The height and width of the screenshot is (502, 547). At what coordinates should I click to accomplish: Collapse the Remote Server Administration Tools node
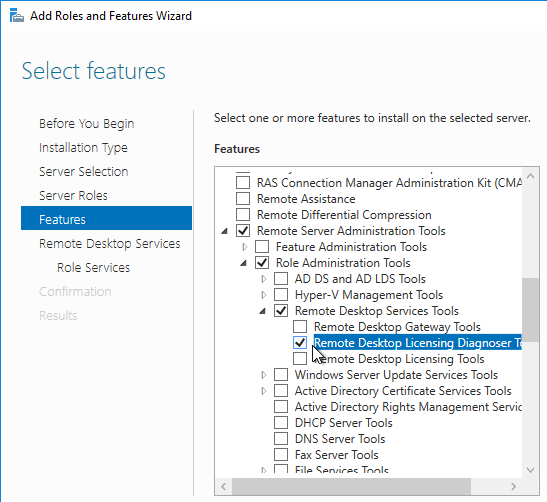click(225, 231)
